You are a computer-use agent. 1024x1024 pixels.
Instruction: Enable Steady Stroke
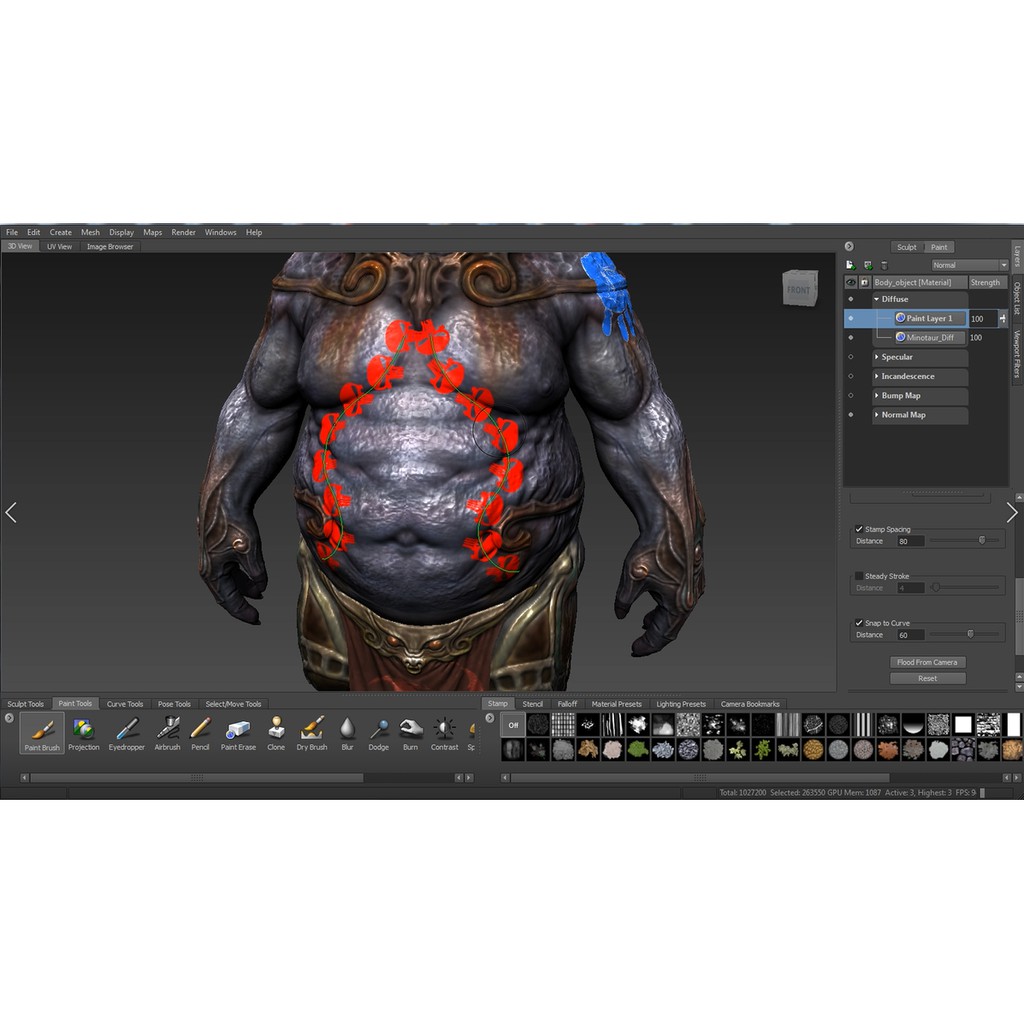click(x=857, y=576)
